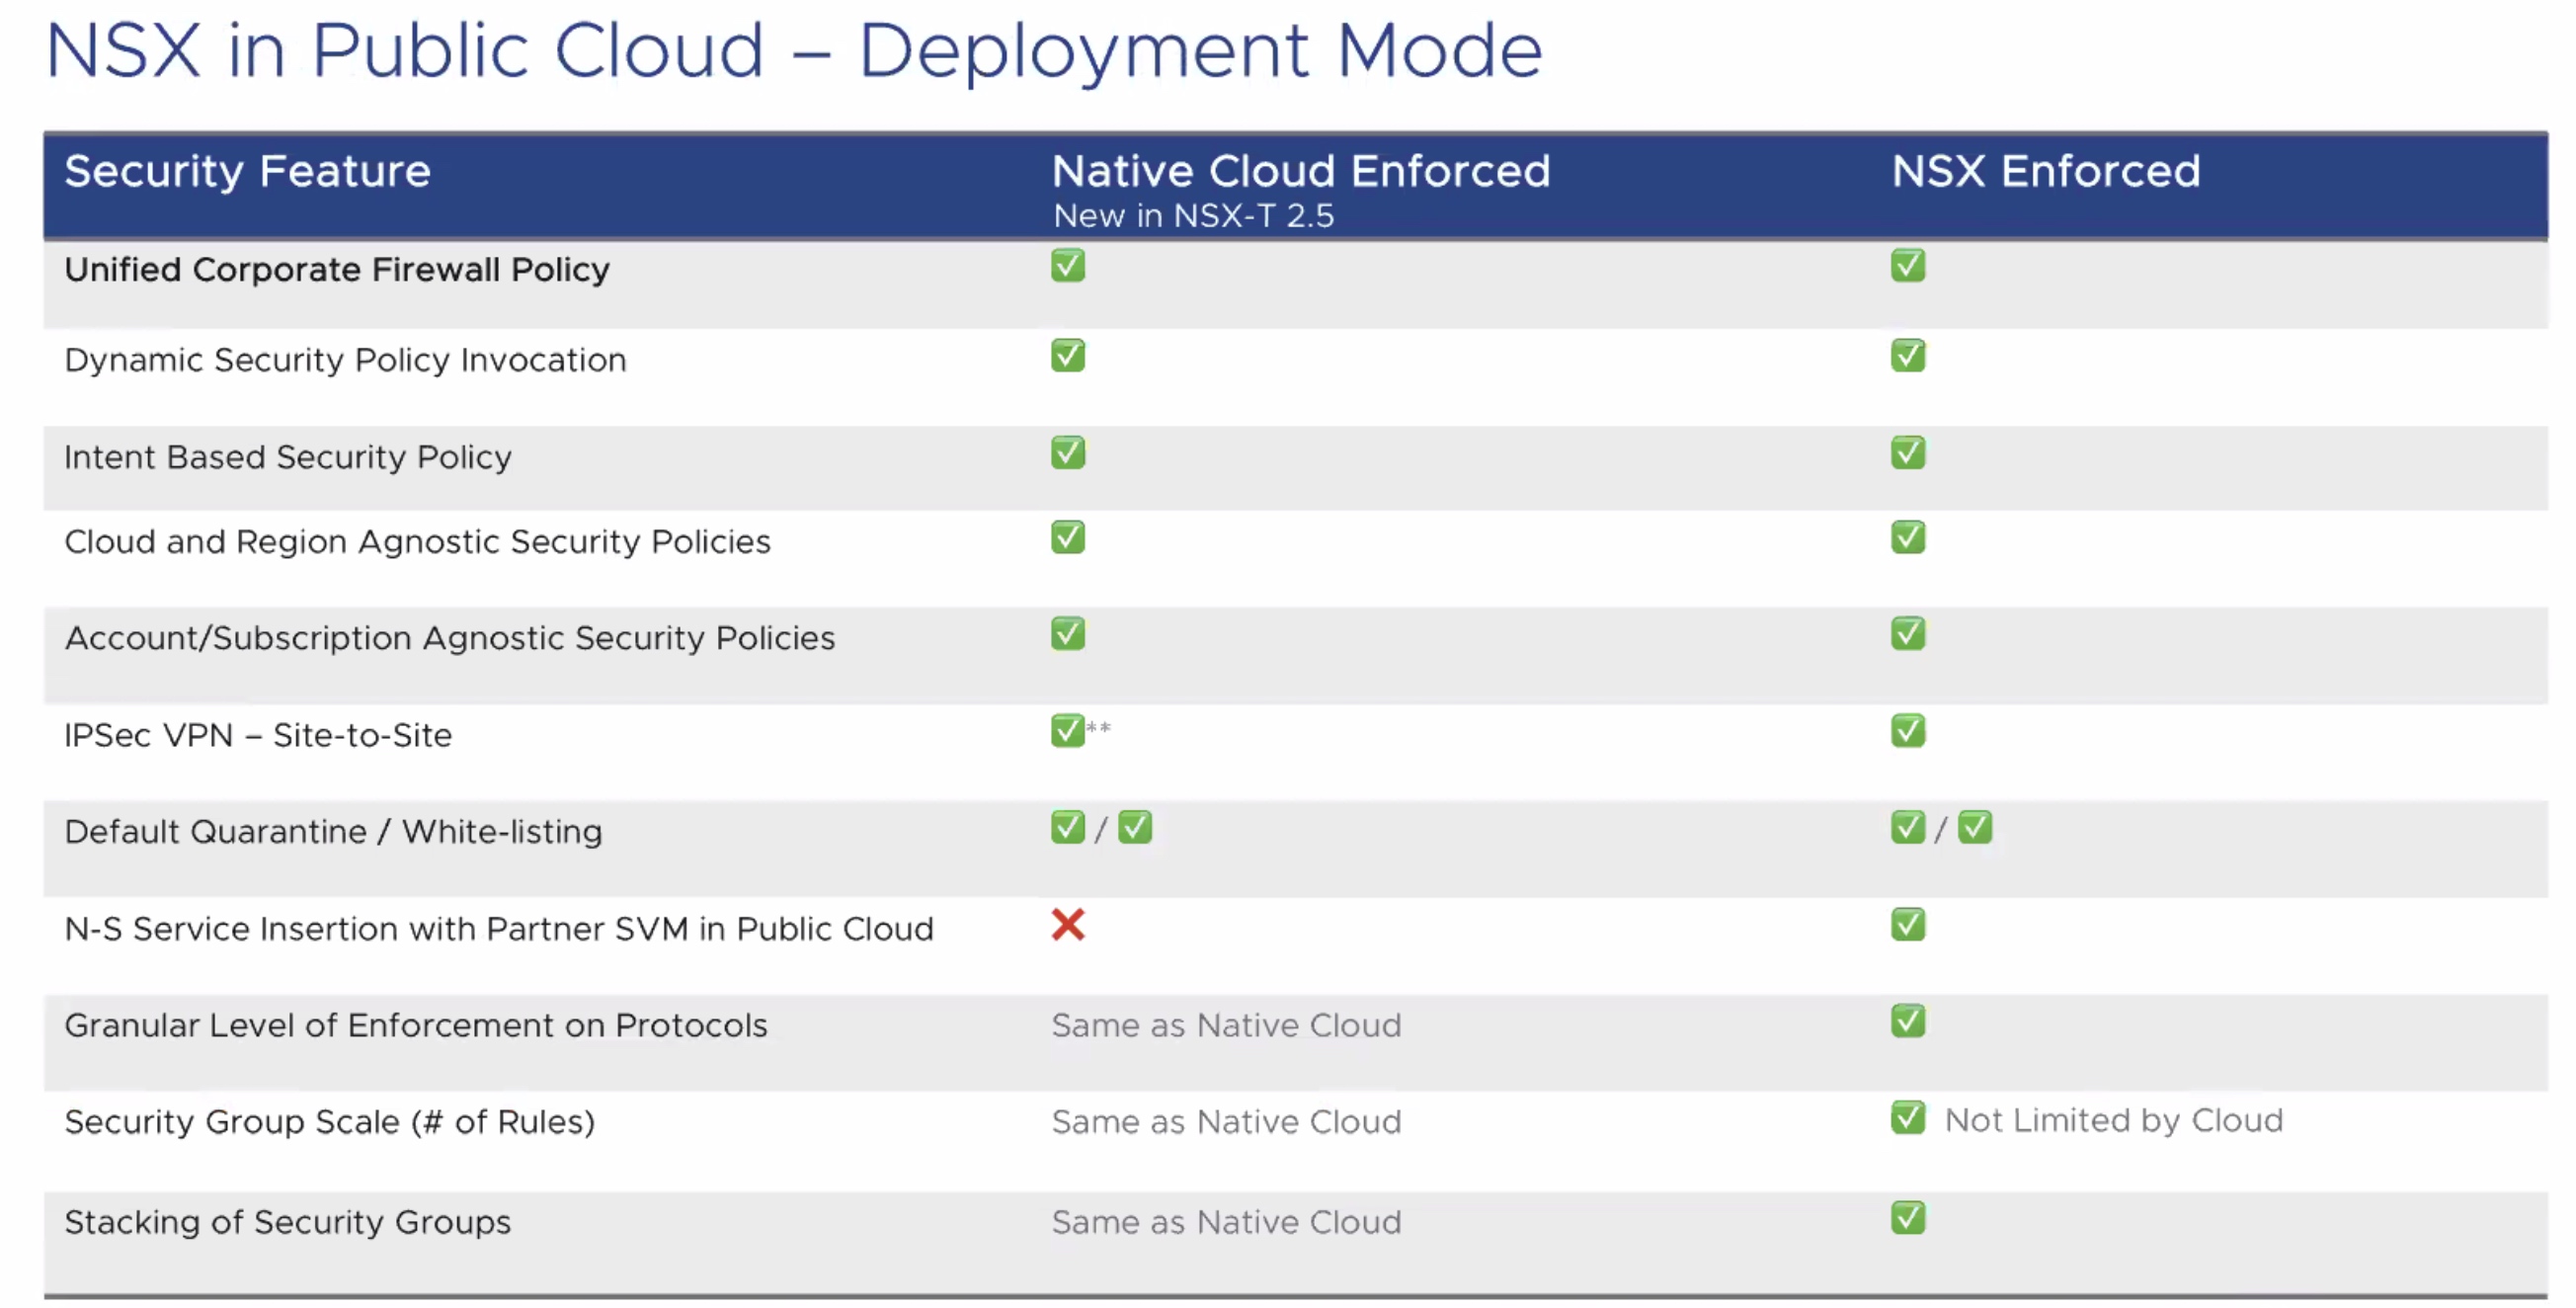Click Native Cloud checkmark for Intent Based Security Policy
The height and width of the screenshot is (1308, 2576).
pos(1067,453)
